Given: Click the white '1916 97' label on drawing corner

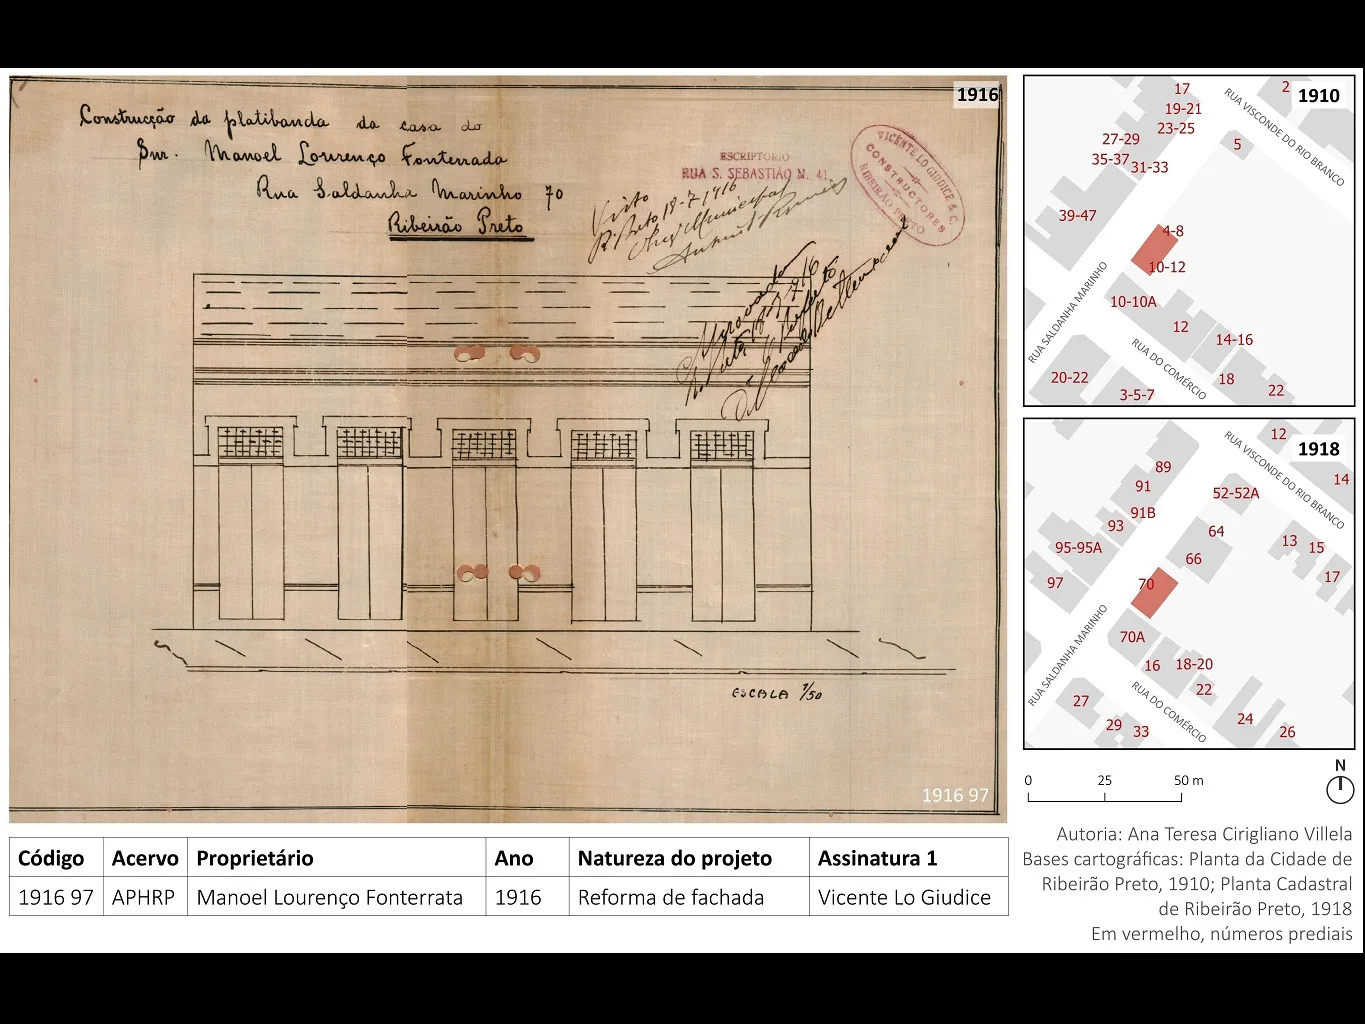Looking at the screenshot, I should point(955,795).
